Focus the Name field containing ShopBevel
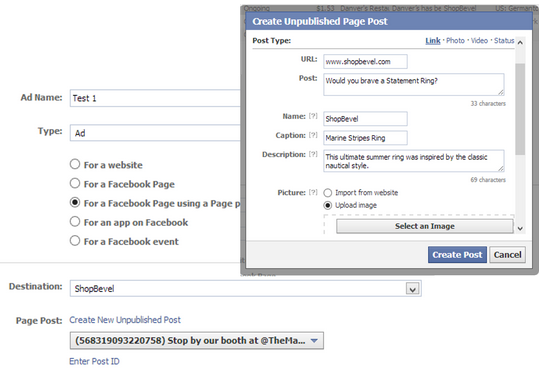The width and height of the screenshot is (545, 371). [365, 119]
